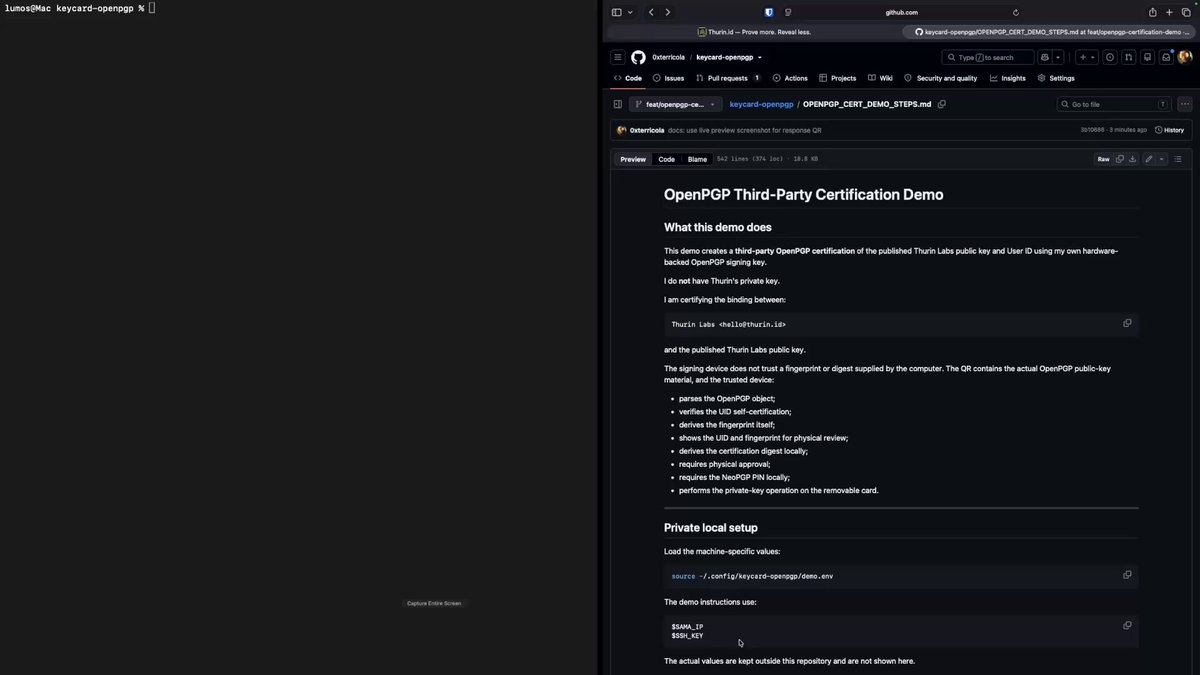Copy raw file contents icon
This screenshot has height=675, width=1200.
tap(1120, 159)
